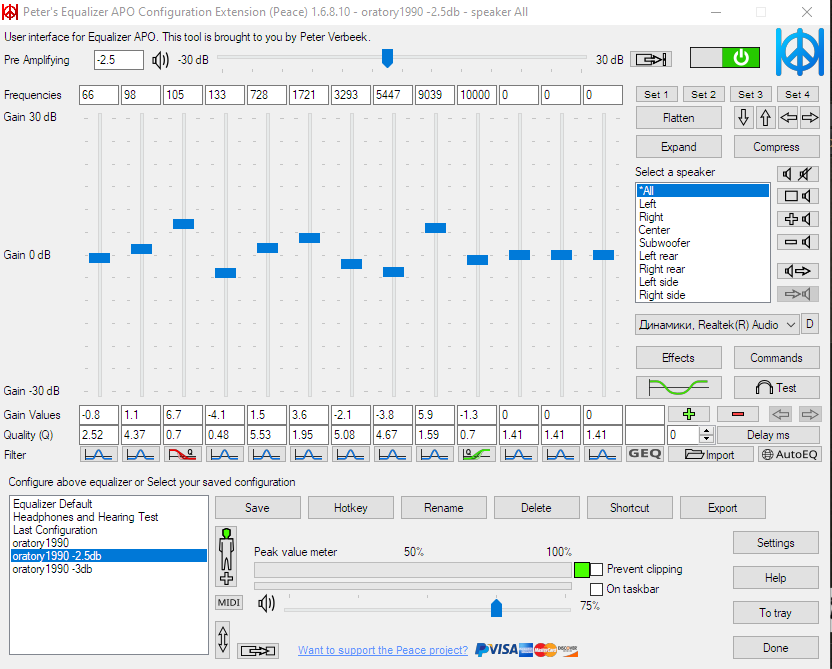Click the Expand button
This screenshot has height=669, width=832.
pyautogui.click(x=679, y=147)
